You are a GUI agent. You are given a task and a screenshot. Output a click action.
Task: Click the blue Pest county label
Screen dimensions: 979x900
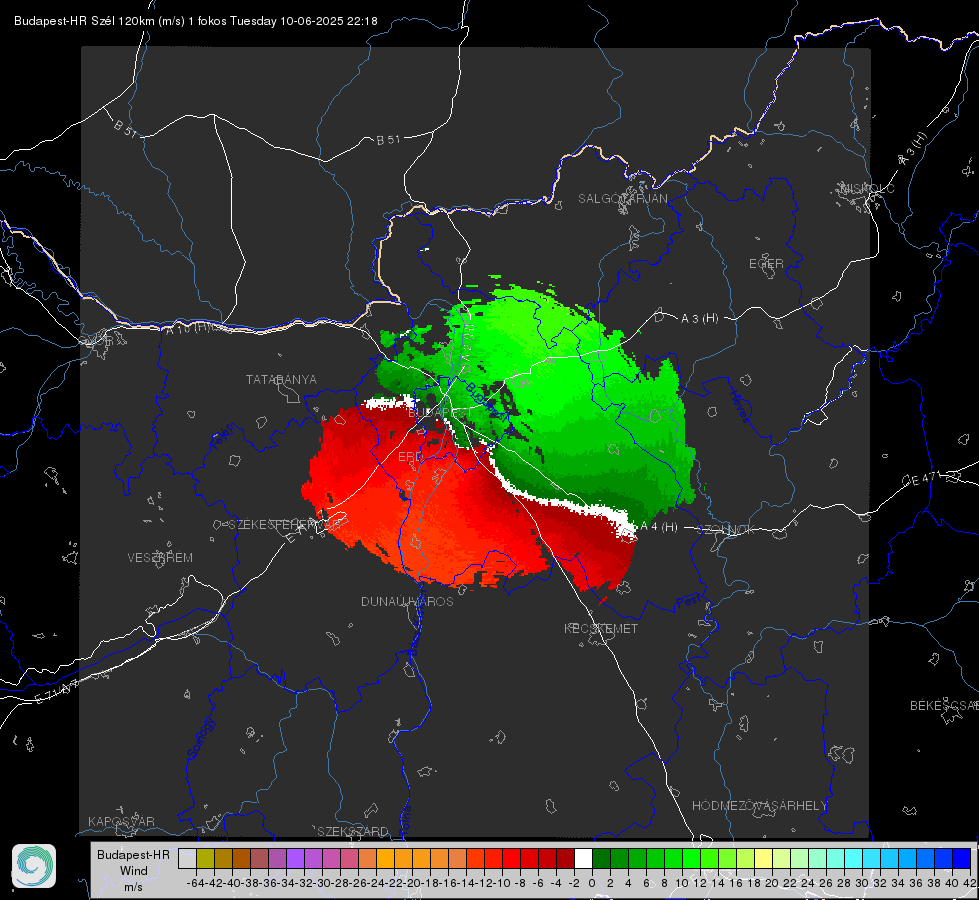pyautogui.click(x=688, y=602)
